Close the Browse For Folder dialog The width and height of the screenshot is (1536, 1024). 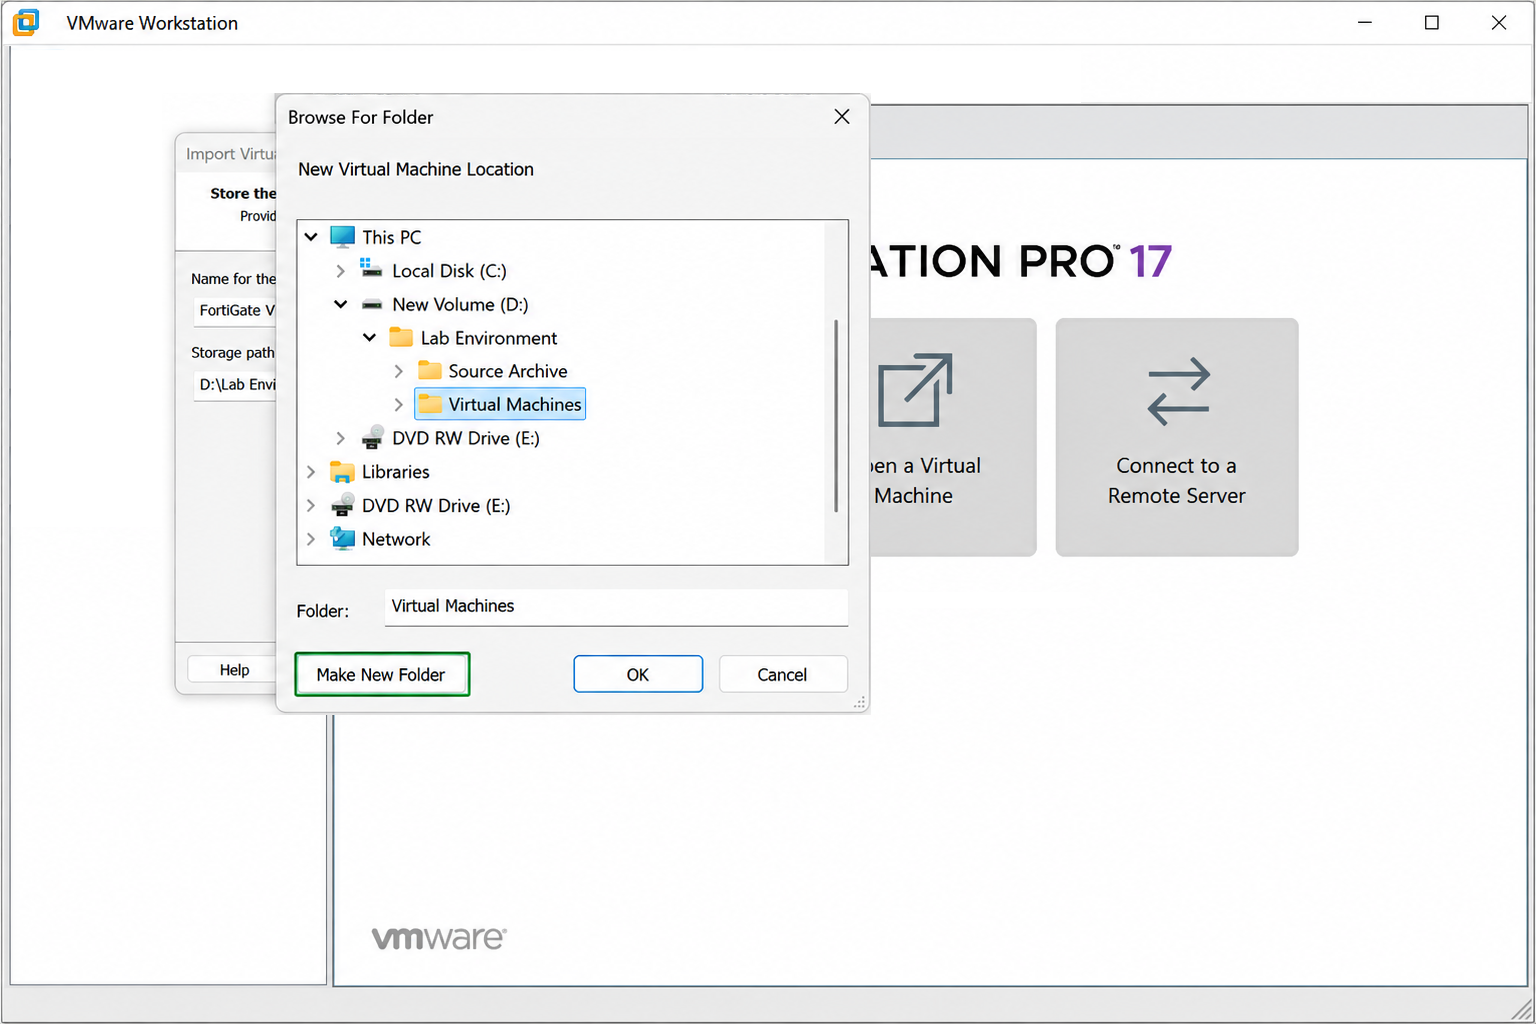point(842,117)
